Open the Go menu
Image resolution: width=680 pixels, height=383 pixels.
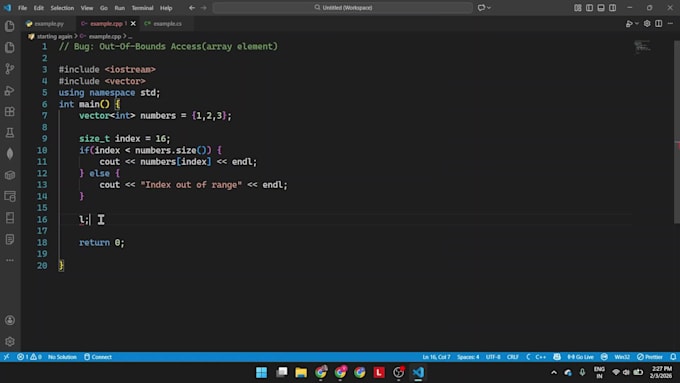104,8
